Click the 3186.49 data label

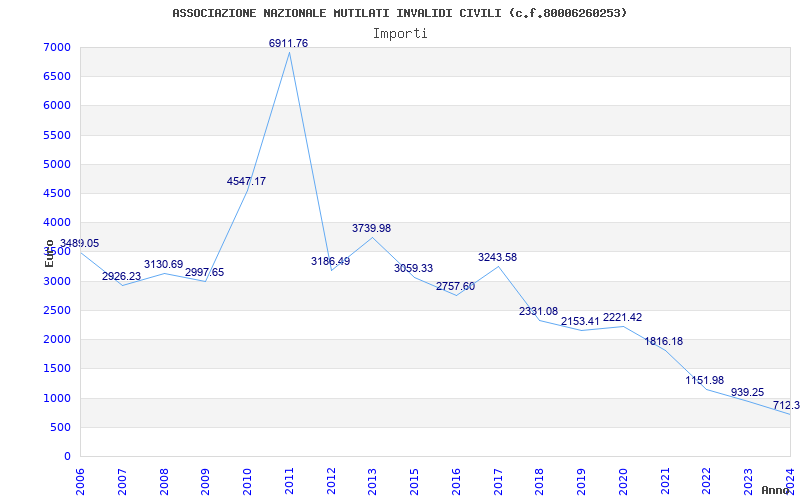(x=331, y=261)
